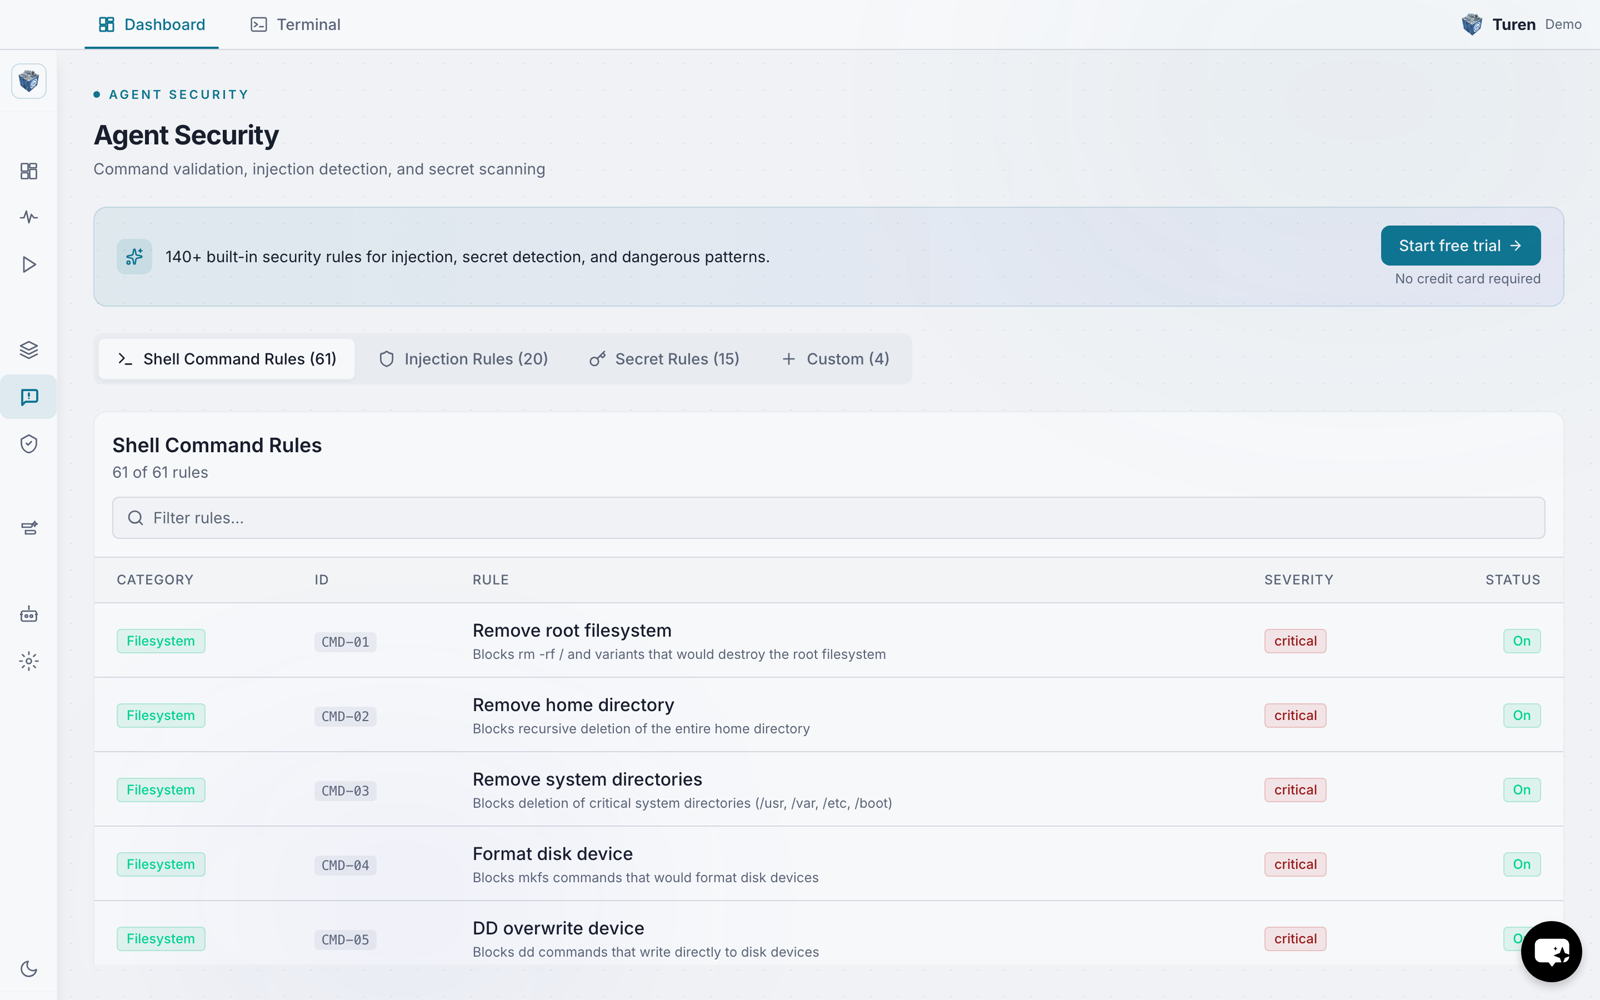Screen dimensions: 1600x1000
Task: Open the robot bot icon in sidebar
Action: [29, 614]
